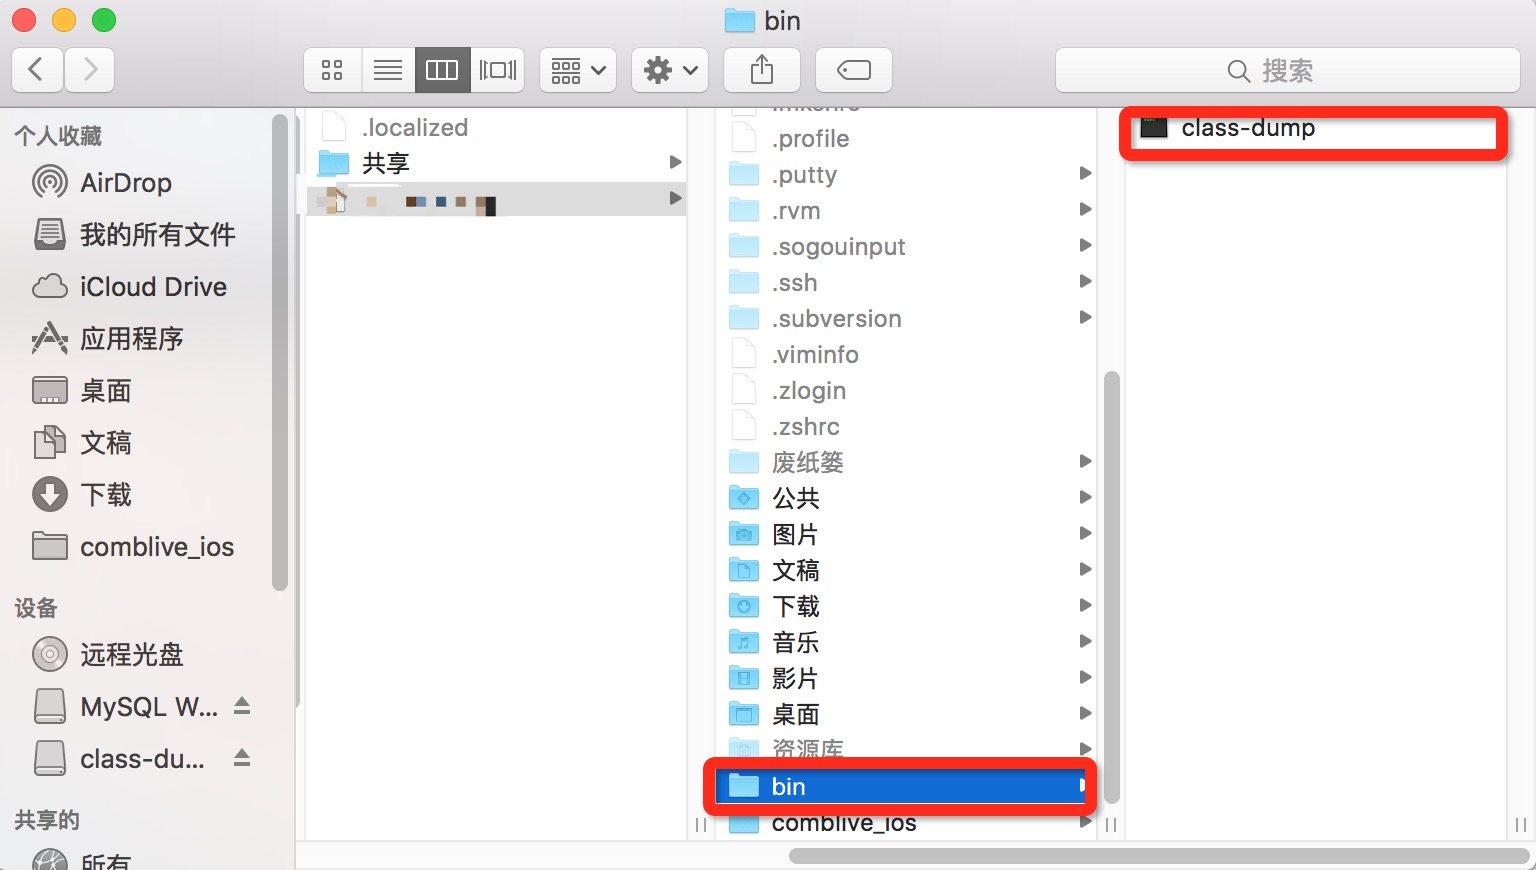This screenshot has width=1536, height=870.
Task: Switch to list view
Action: [x=388, y=70]
